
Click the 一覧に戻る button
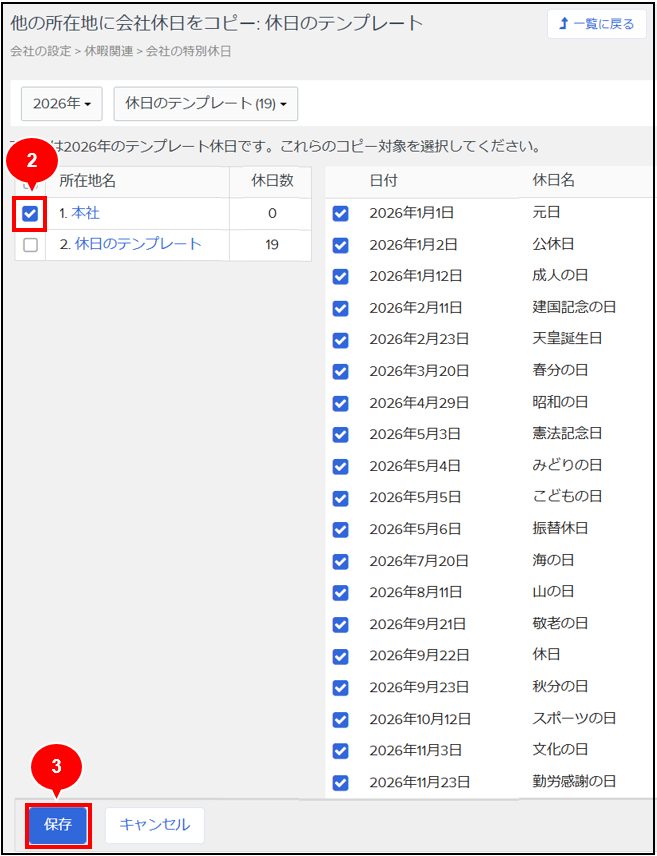596,24
